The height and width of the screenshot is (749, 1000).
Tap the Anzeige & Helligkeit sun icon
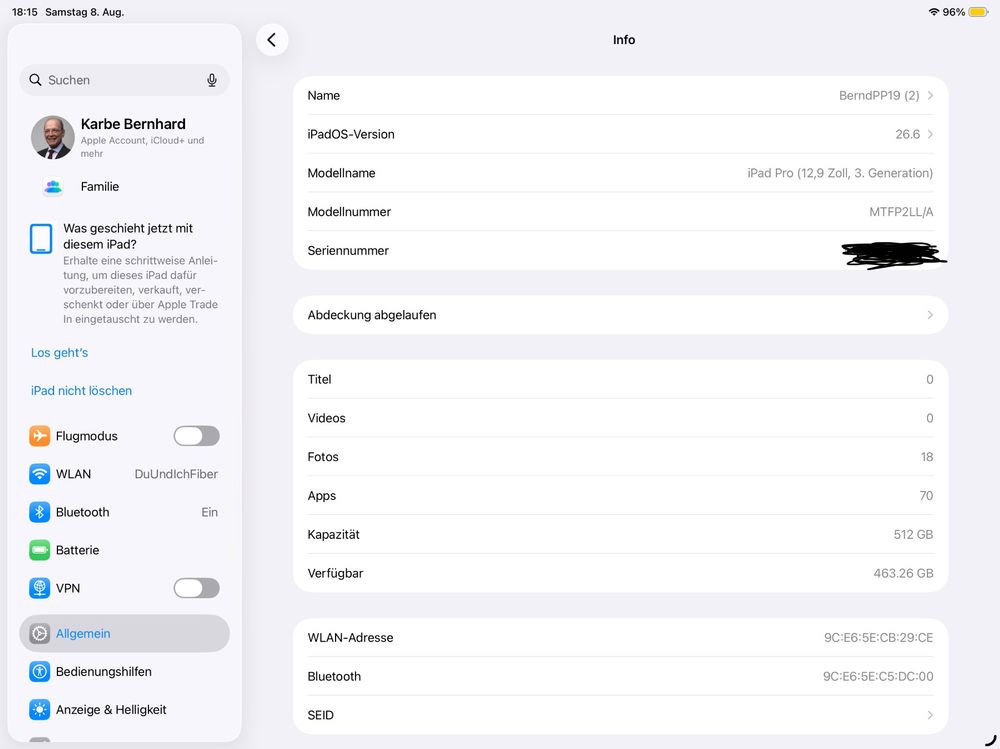tap(40, 709)
